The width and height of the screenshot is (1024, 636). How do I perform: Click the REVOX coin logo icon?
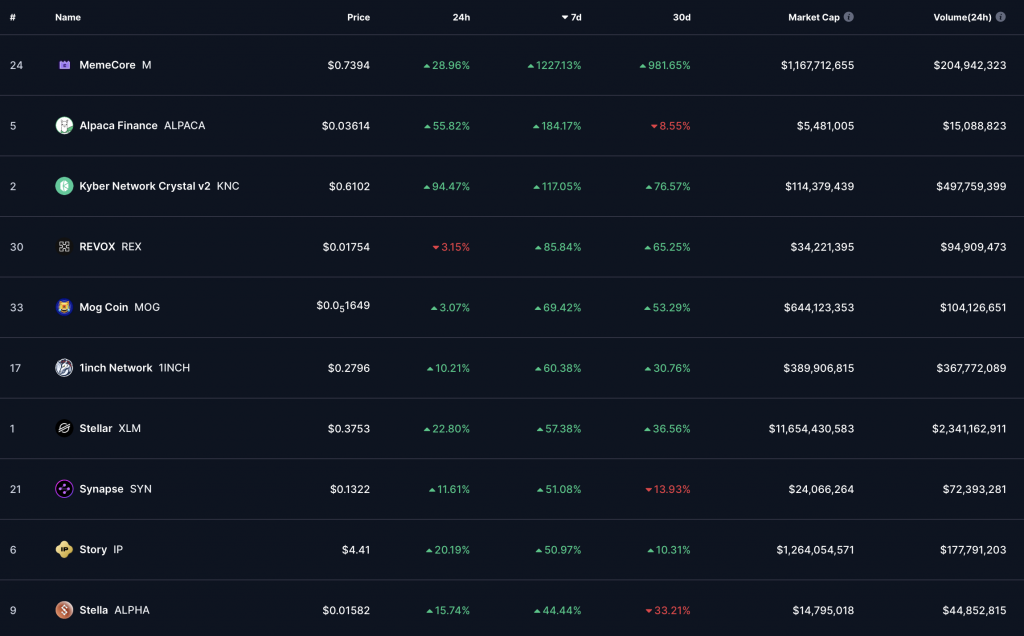click(x=64, y=247)
